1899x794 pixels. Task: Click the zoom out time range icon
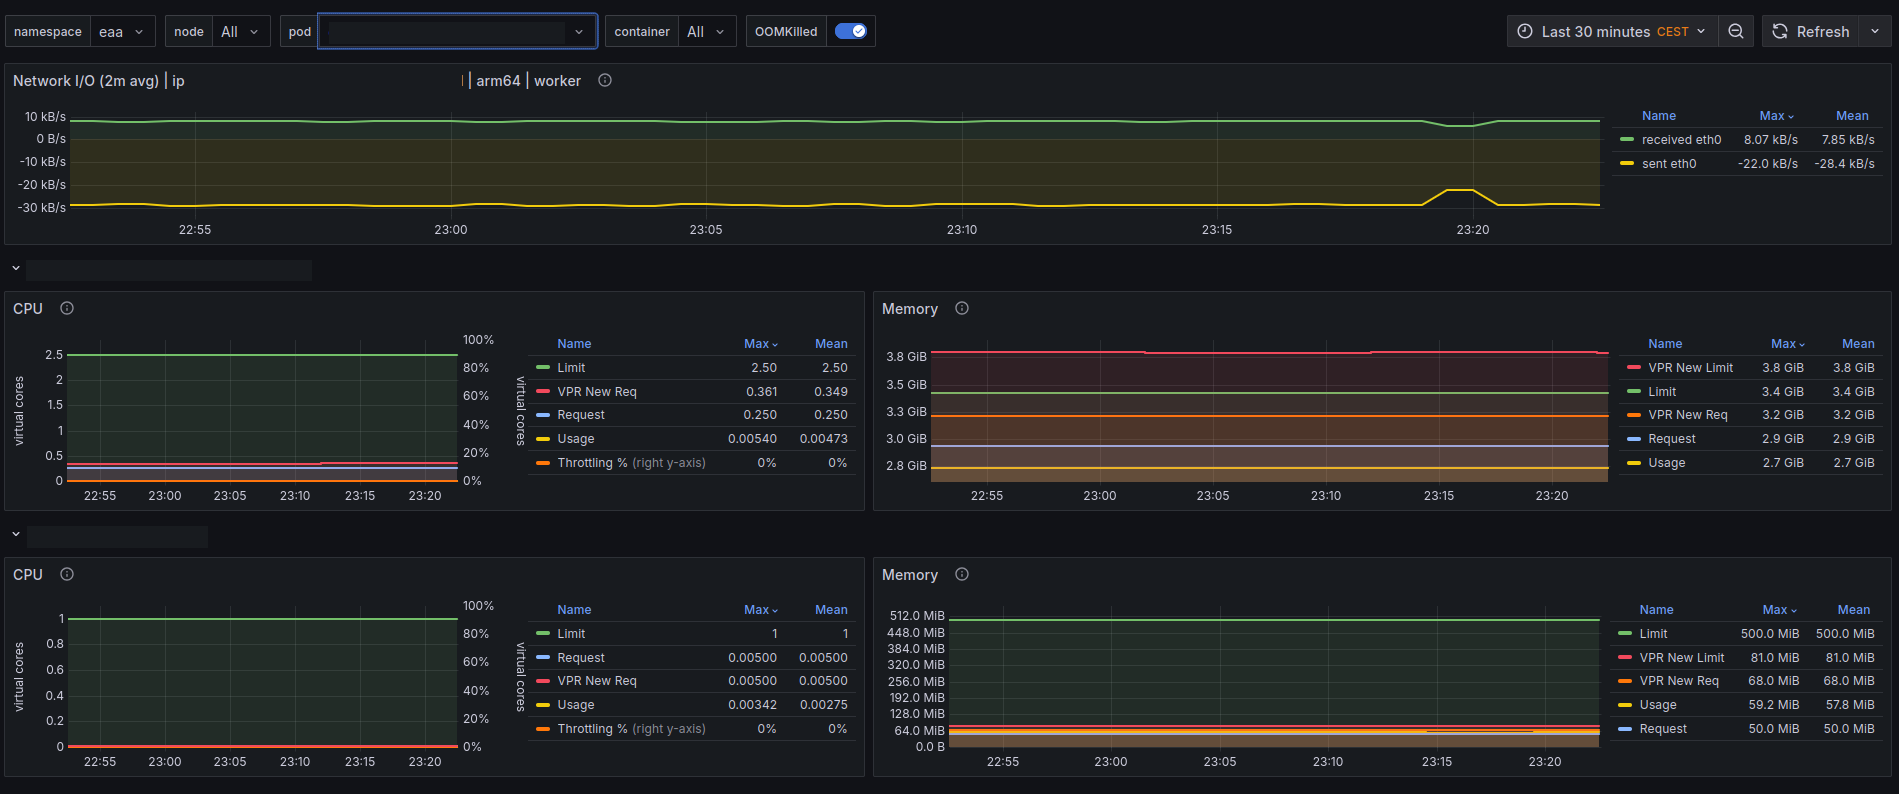click(x=1736, y=31)
